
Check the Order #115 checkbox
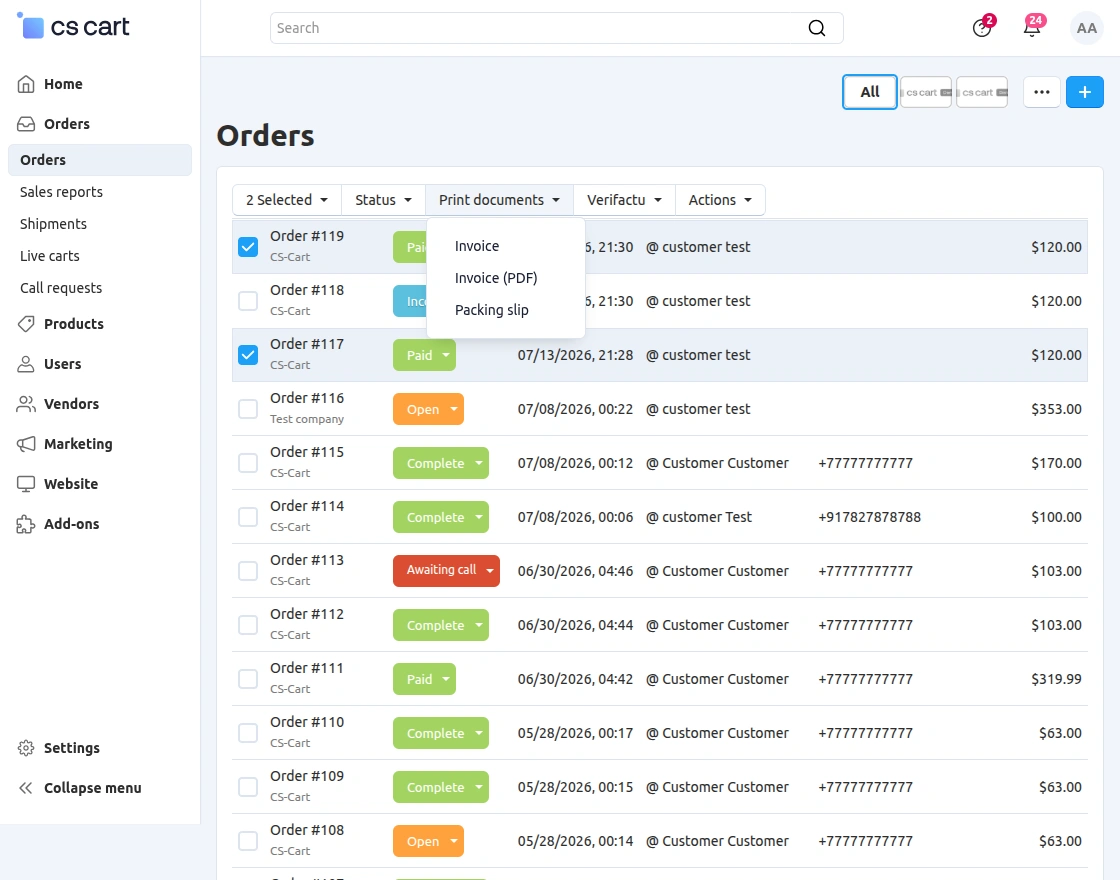click(248, 463)
